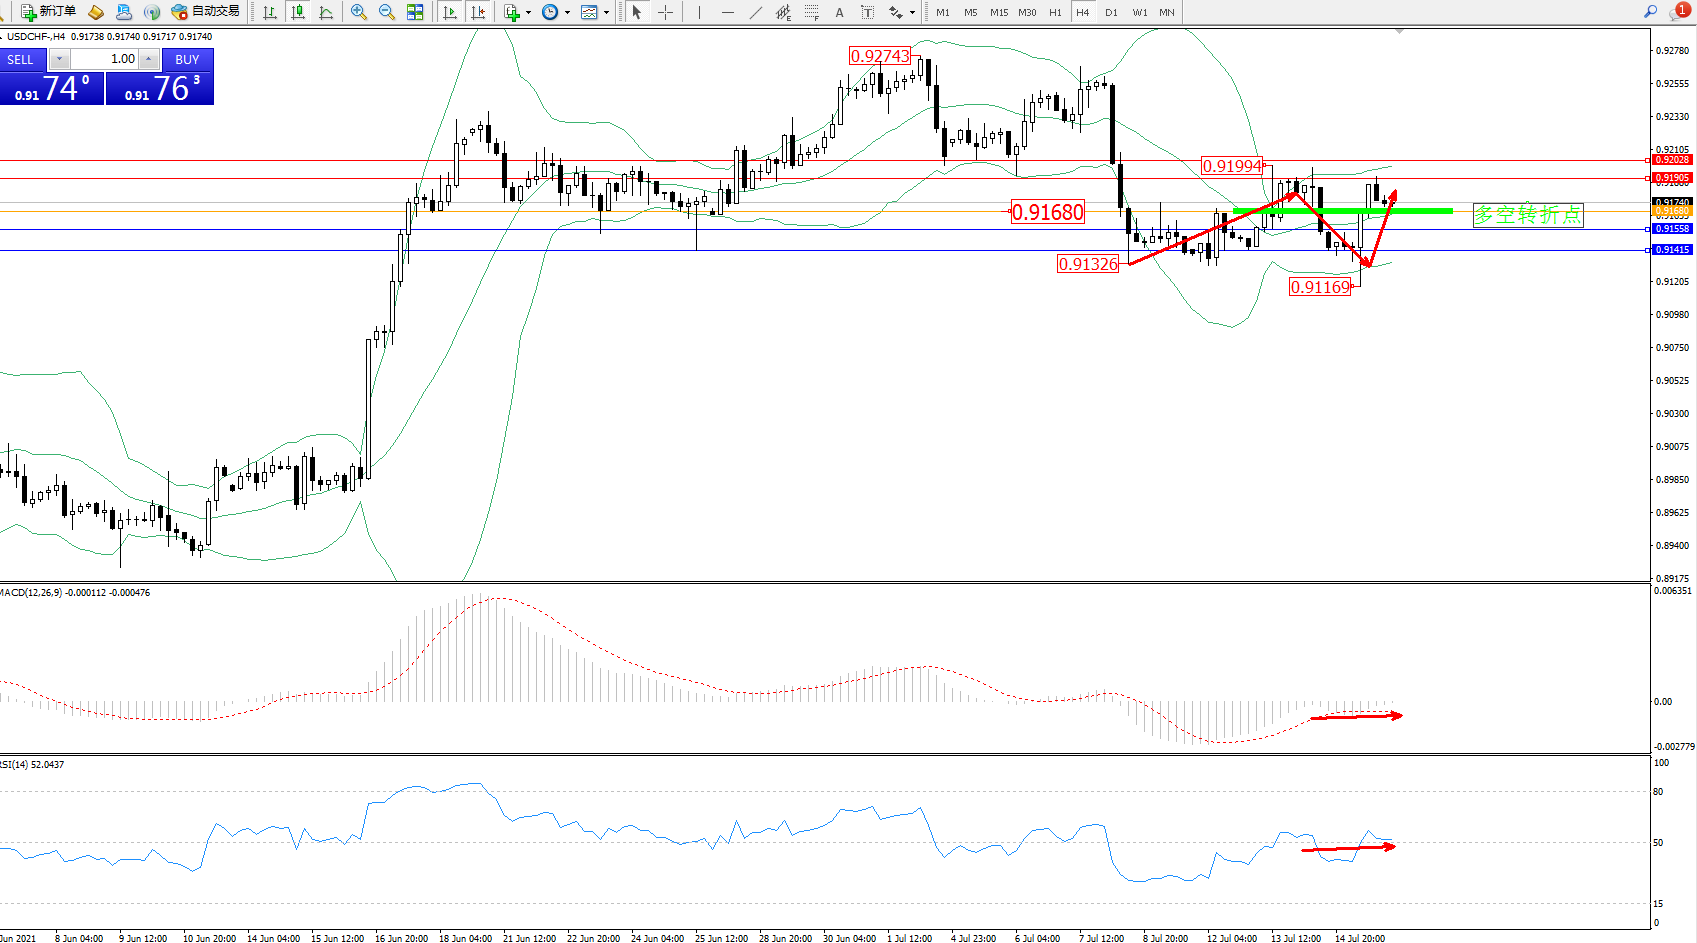Image resolution: width=1697 pixels, height=943 pixels.
Task: Switch to the M15 timeframe
Action: coord(999,12)
